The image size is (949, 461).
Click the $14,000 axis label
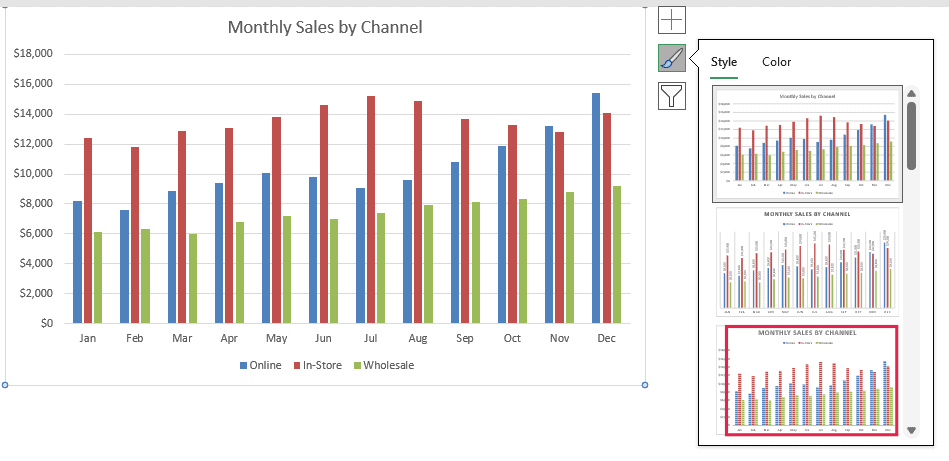coord(33,114)
